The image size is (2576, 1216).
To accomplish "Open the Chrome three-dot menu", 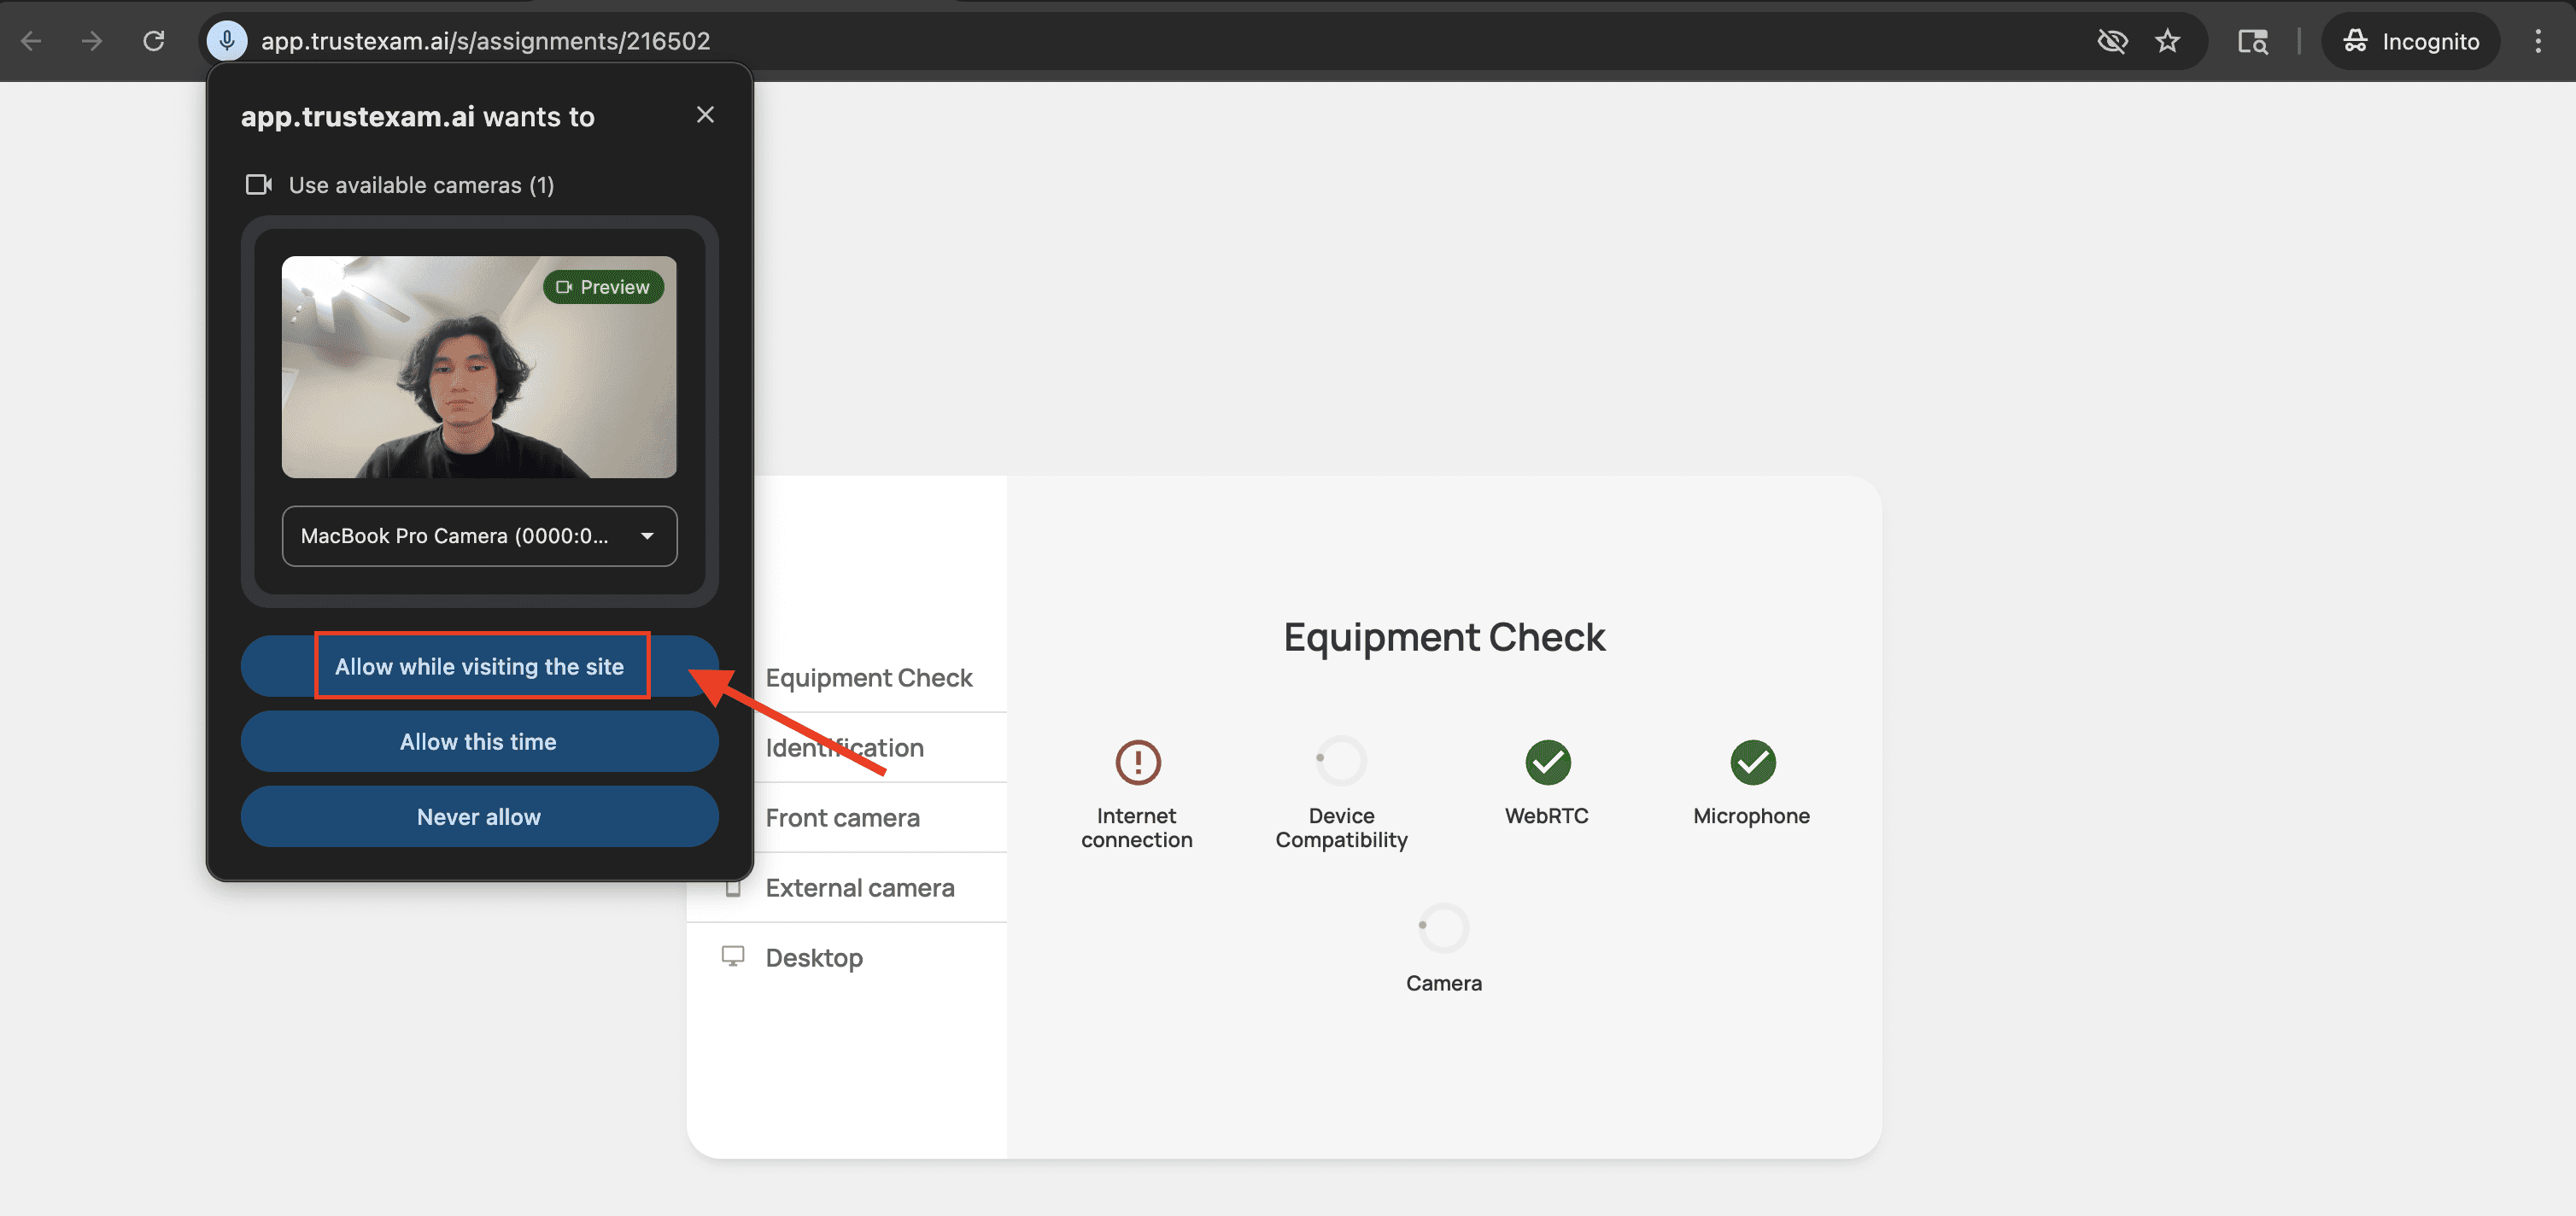I will pos(2538,41).
